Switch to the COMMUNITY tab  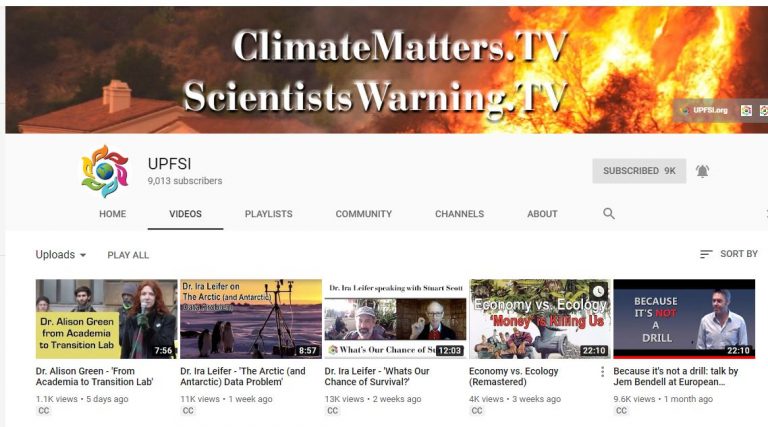(363, 214)
